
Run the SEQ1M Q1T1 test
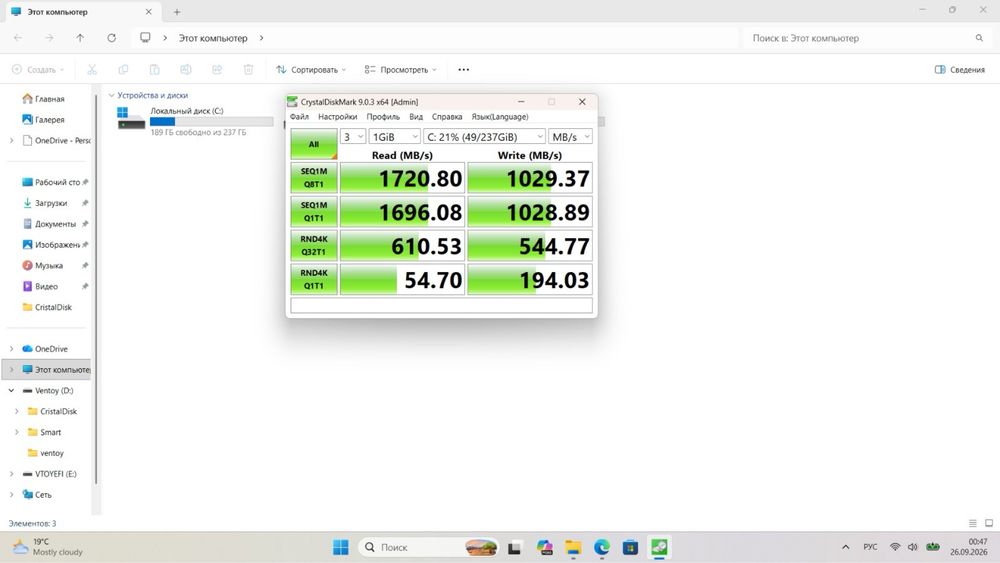coord(314,212)
